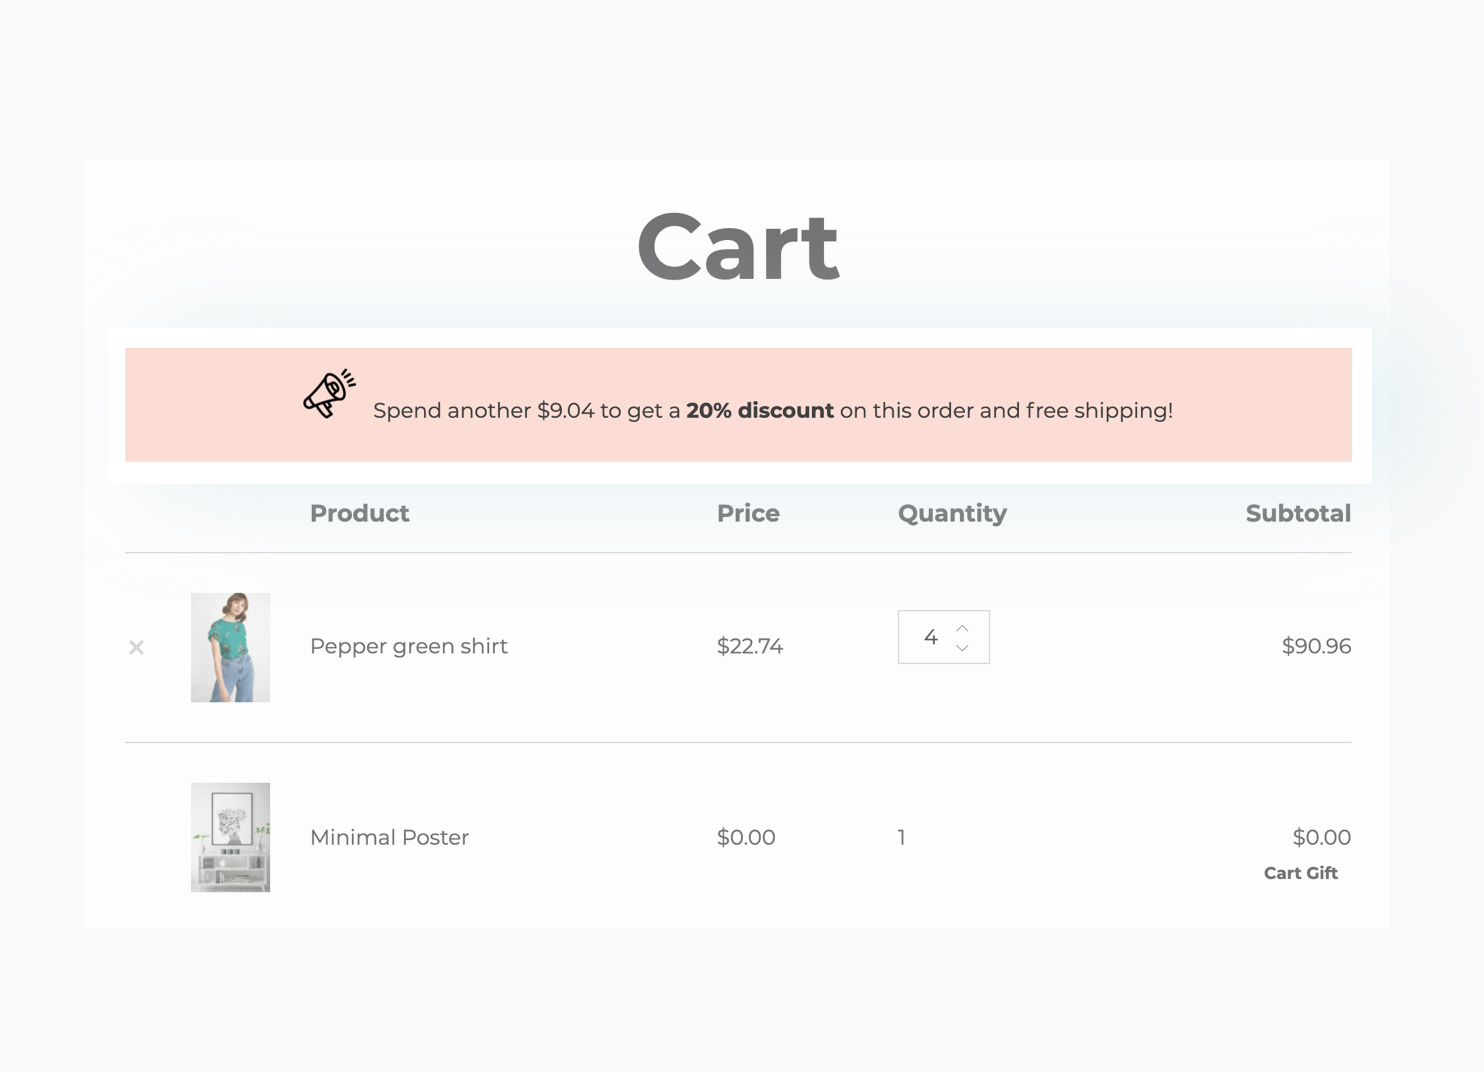
Task: Remove Pepper green shirt from cart
Action: [136, 647]
